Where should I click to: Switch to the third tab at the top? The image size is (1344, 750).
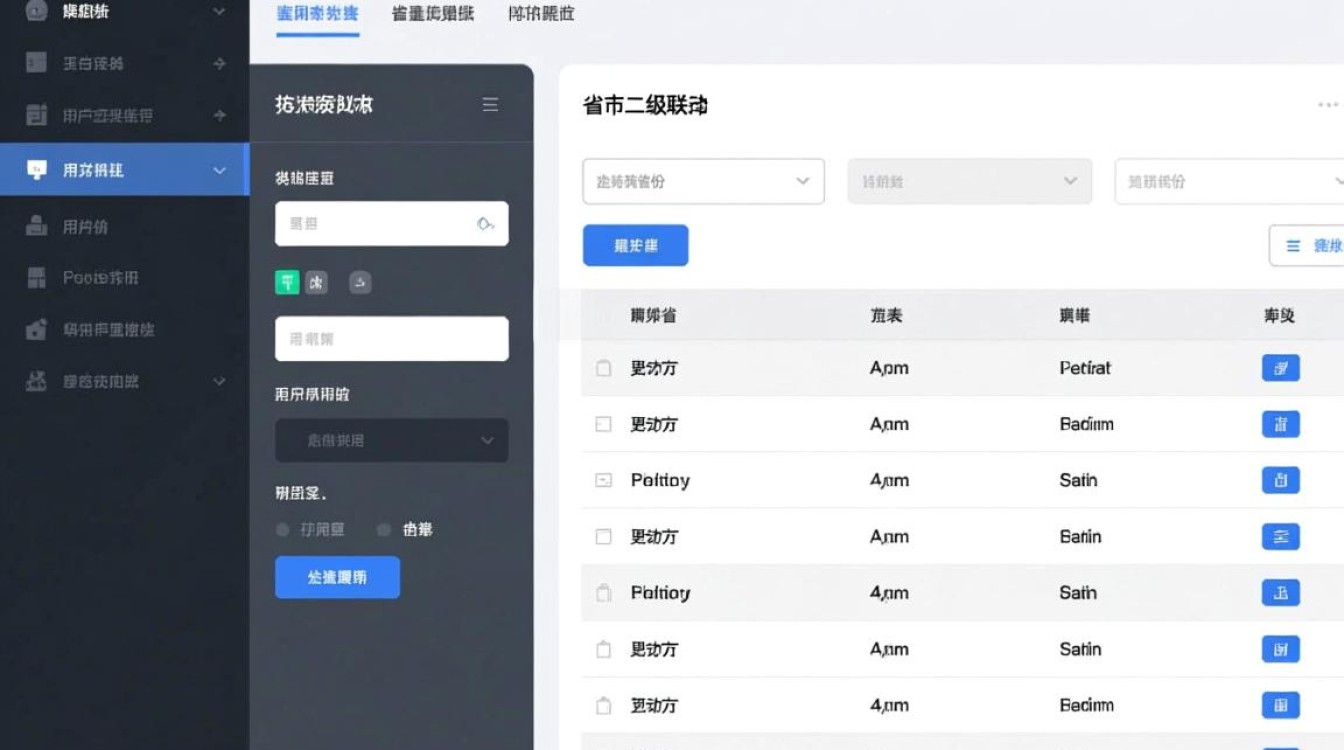pyautogui.click(x=541, y=14)
